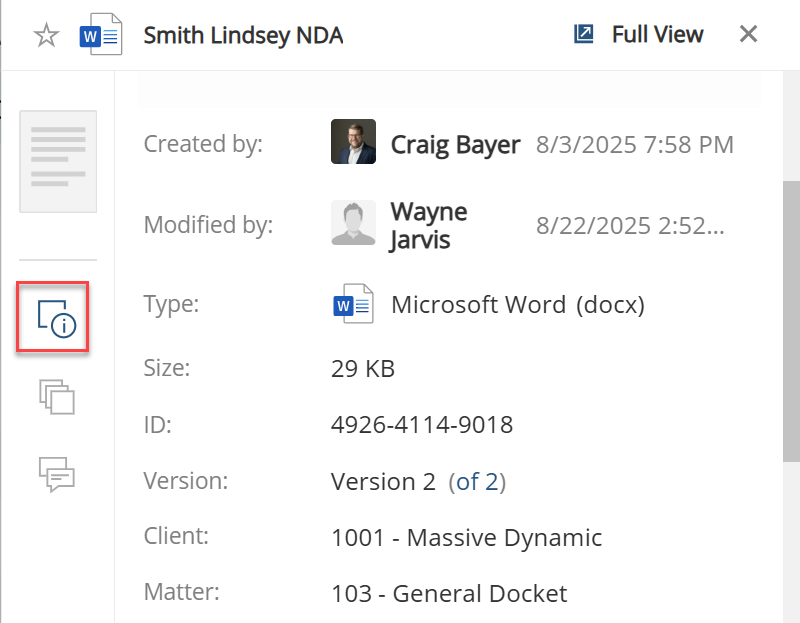Click the Smith Lindsey NDA title
Image resolution: width=800 pixels, height=623 pixels.
click(x=243, y=36)
